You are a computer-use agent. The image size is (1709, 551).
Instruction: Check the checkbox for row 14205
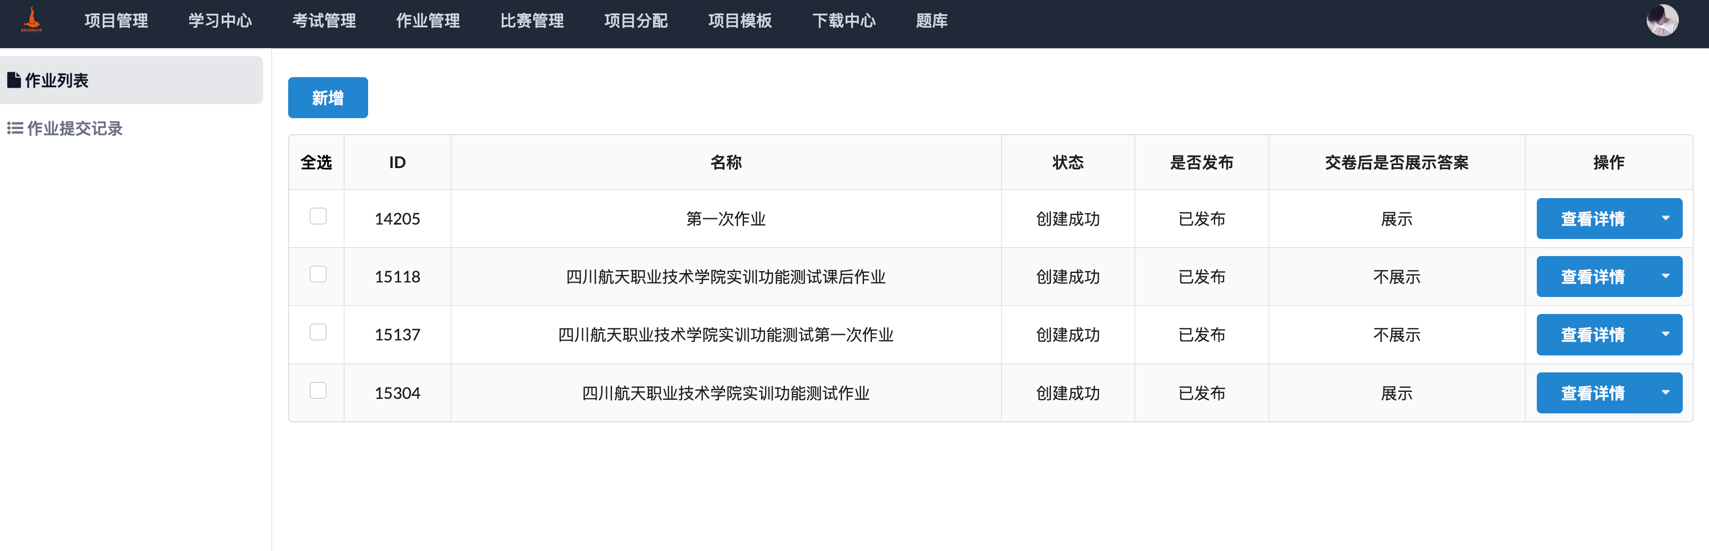[318, 216]
